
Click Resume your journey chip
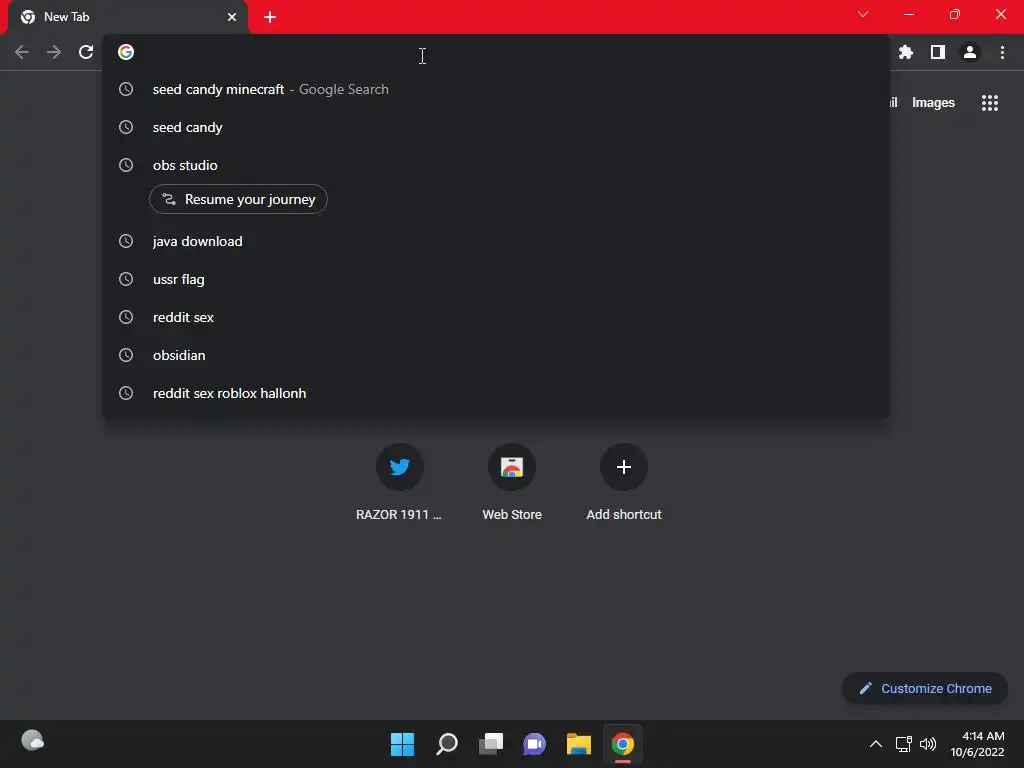pyautogui.click(x=238, y=199)
